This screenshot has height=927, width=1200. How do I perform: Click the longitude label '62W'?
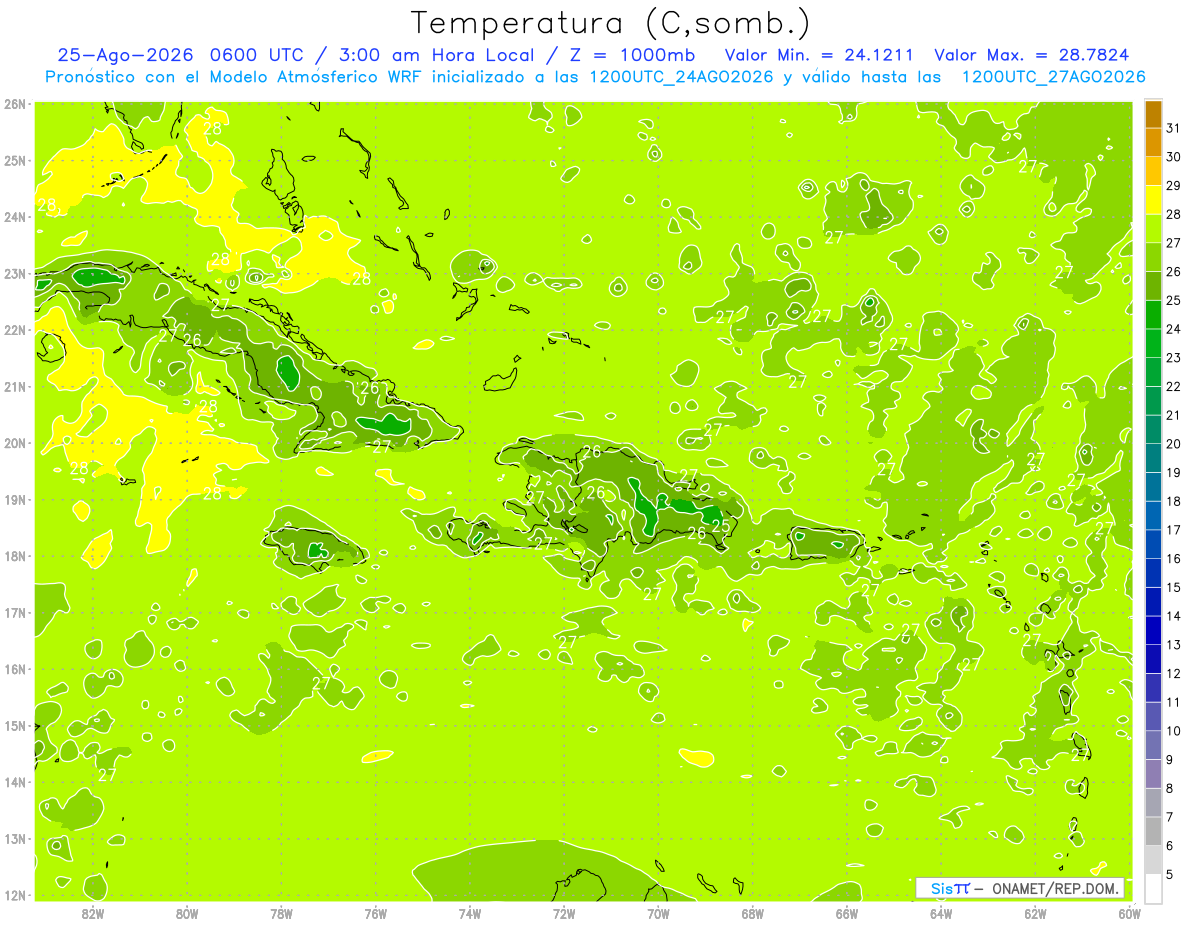point(1035,914)
